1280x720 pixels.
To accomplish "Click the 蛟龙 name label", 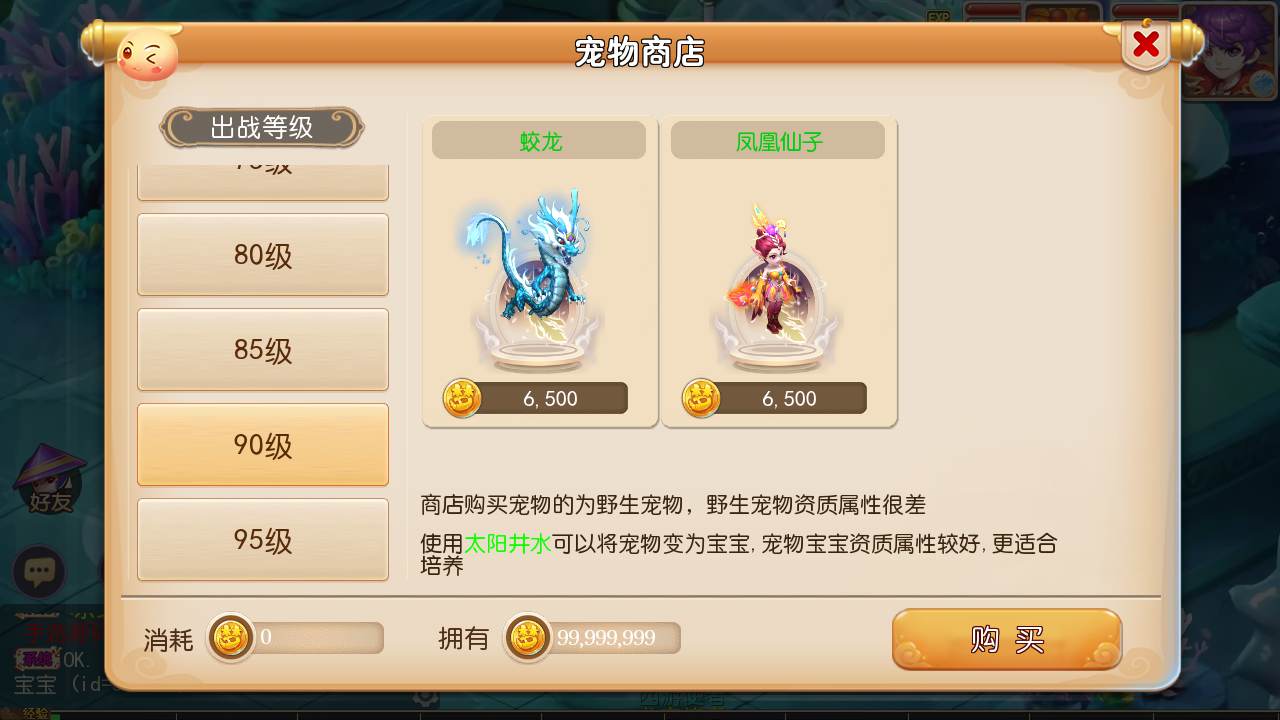I will click(540, 142).
